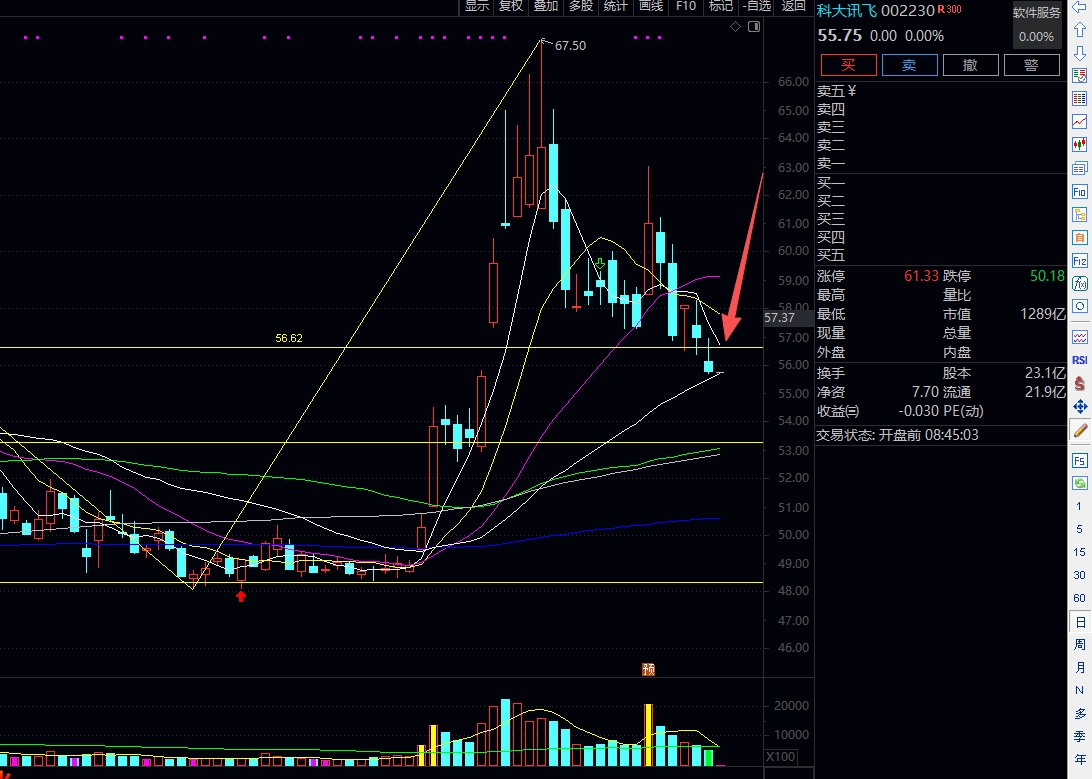Click the circle icon in right sidebar
This screenshot has height=779, width=1092.
tap(1079, 306)
